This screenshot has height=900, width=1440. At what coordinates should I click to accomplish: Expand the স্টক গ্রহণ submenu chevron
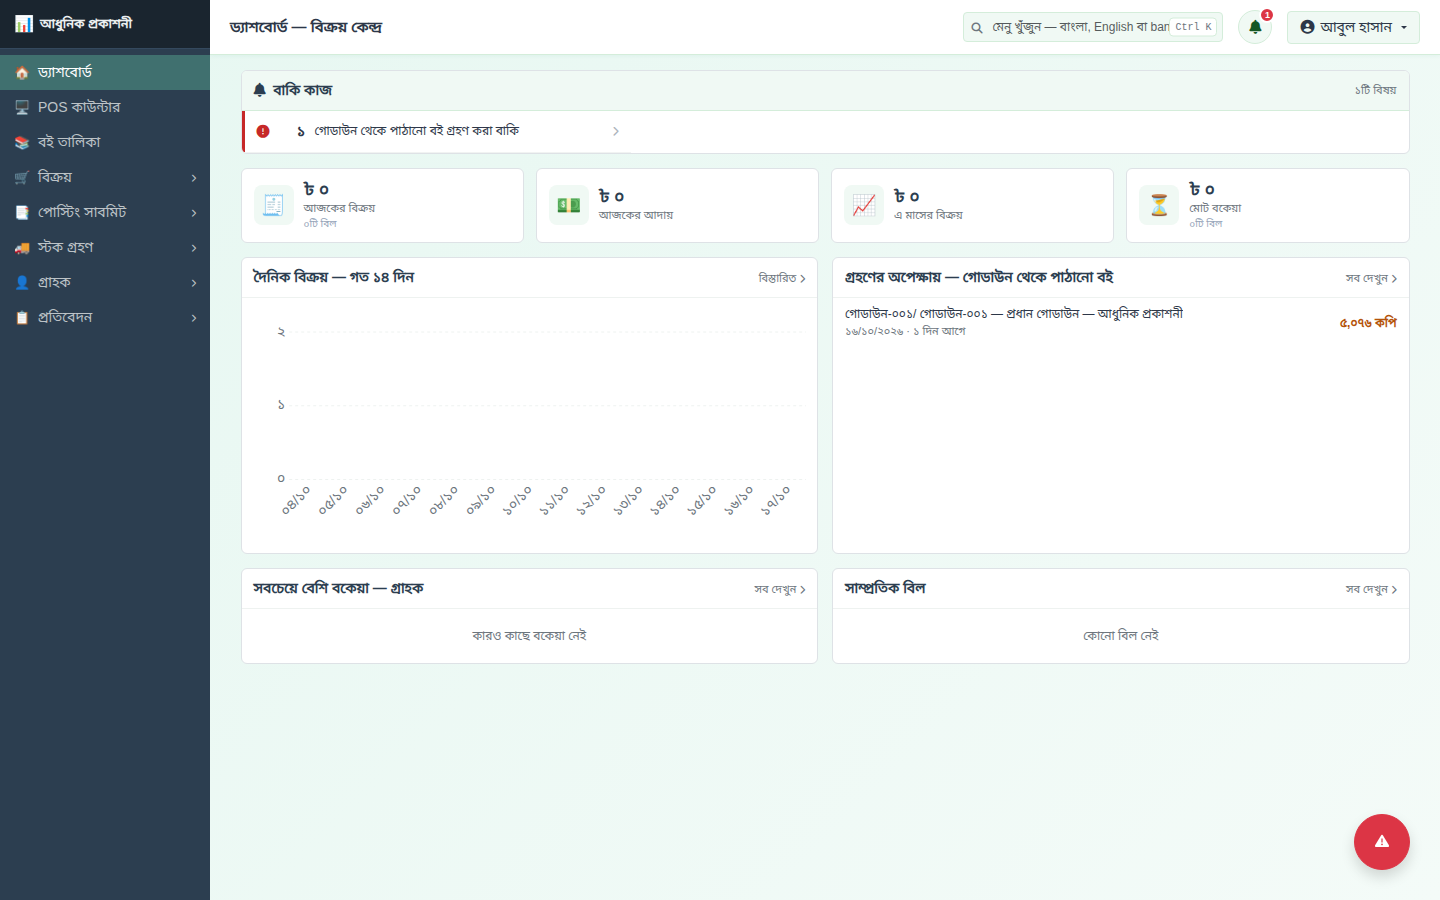coord(194,248)
